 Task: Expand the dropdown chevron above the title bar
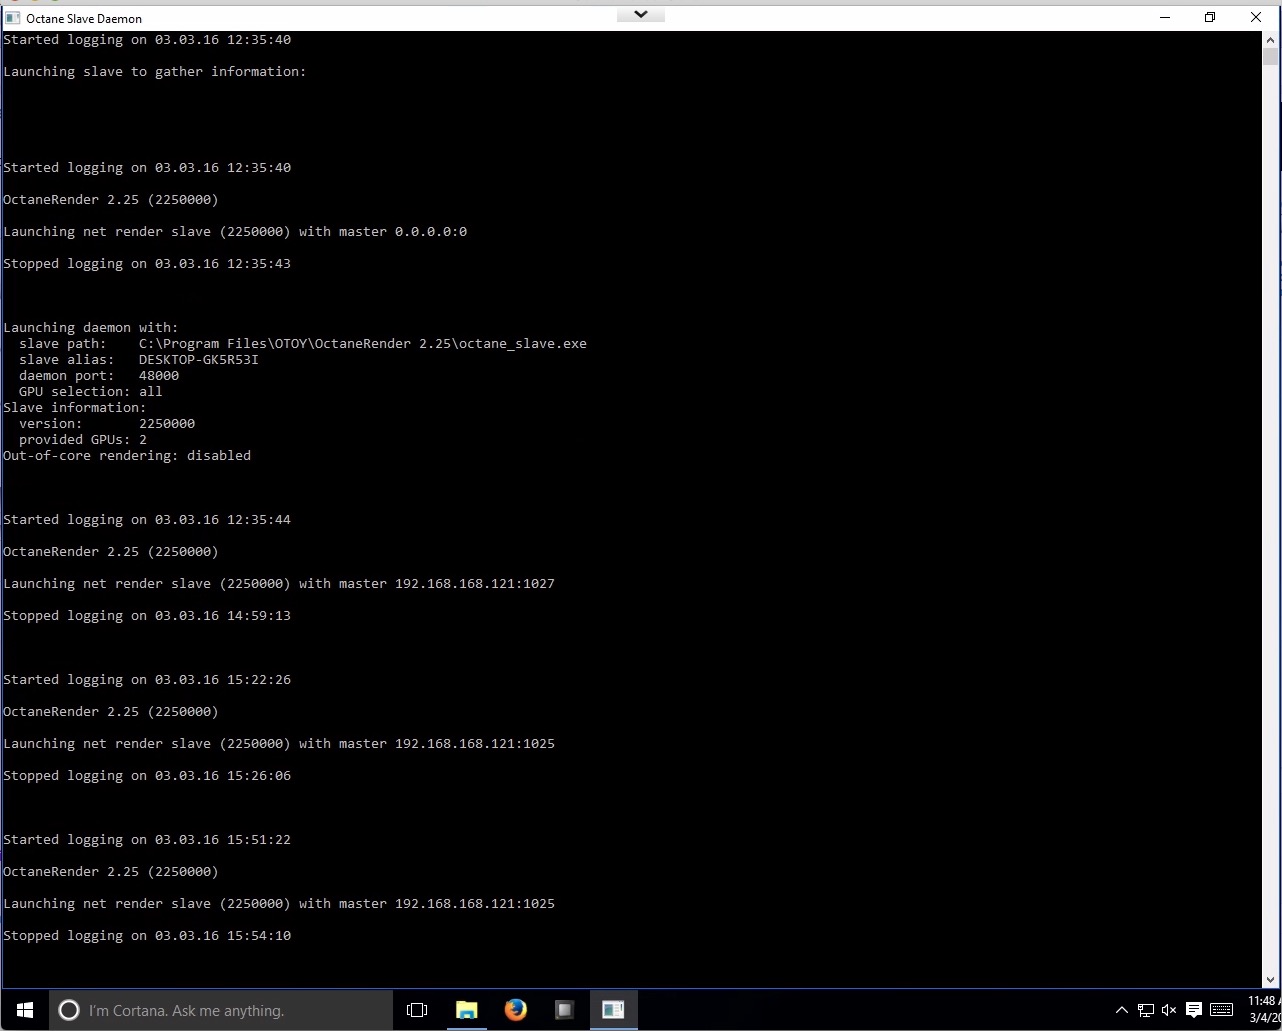click(641, 14)
